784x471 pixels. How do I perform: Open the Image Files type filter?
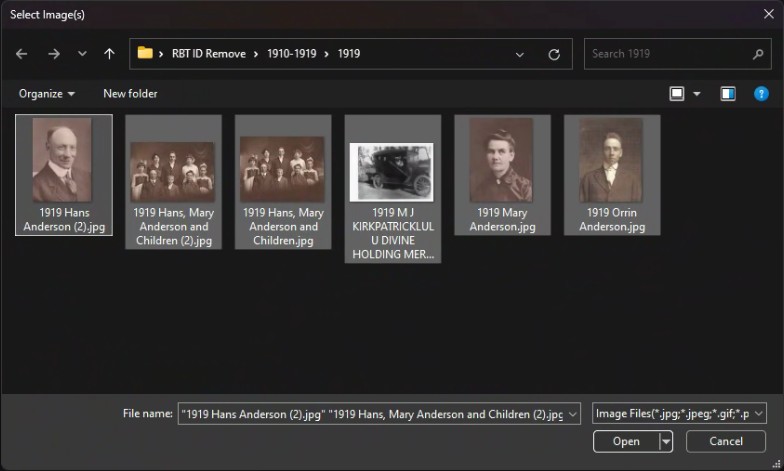[679, 414]
